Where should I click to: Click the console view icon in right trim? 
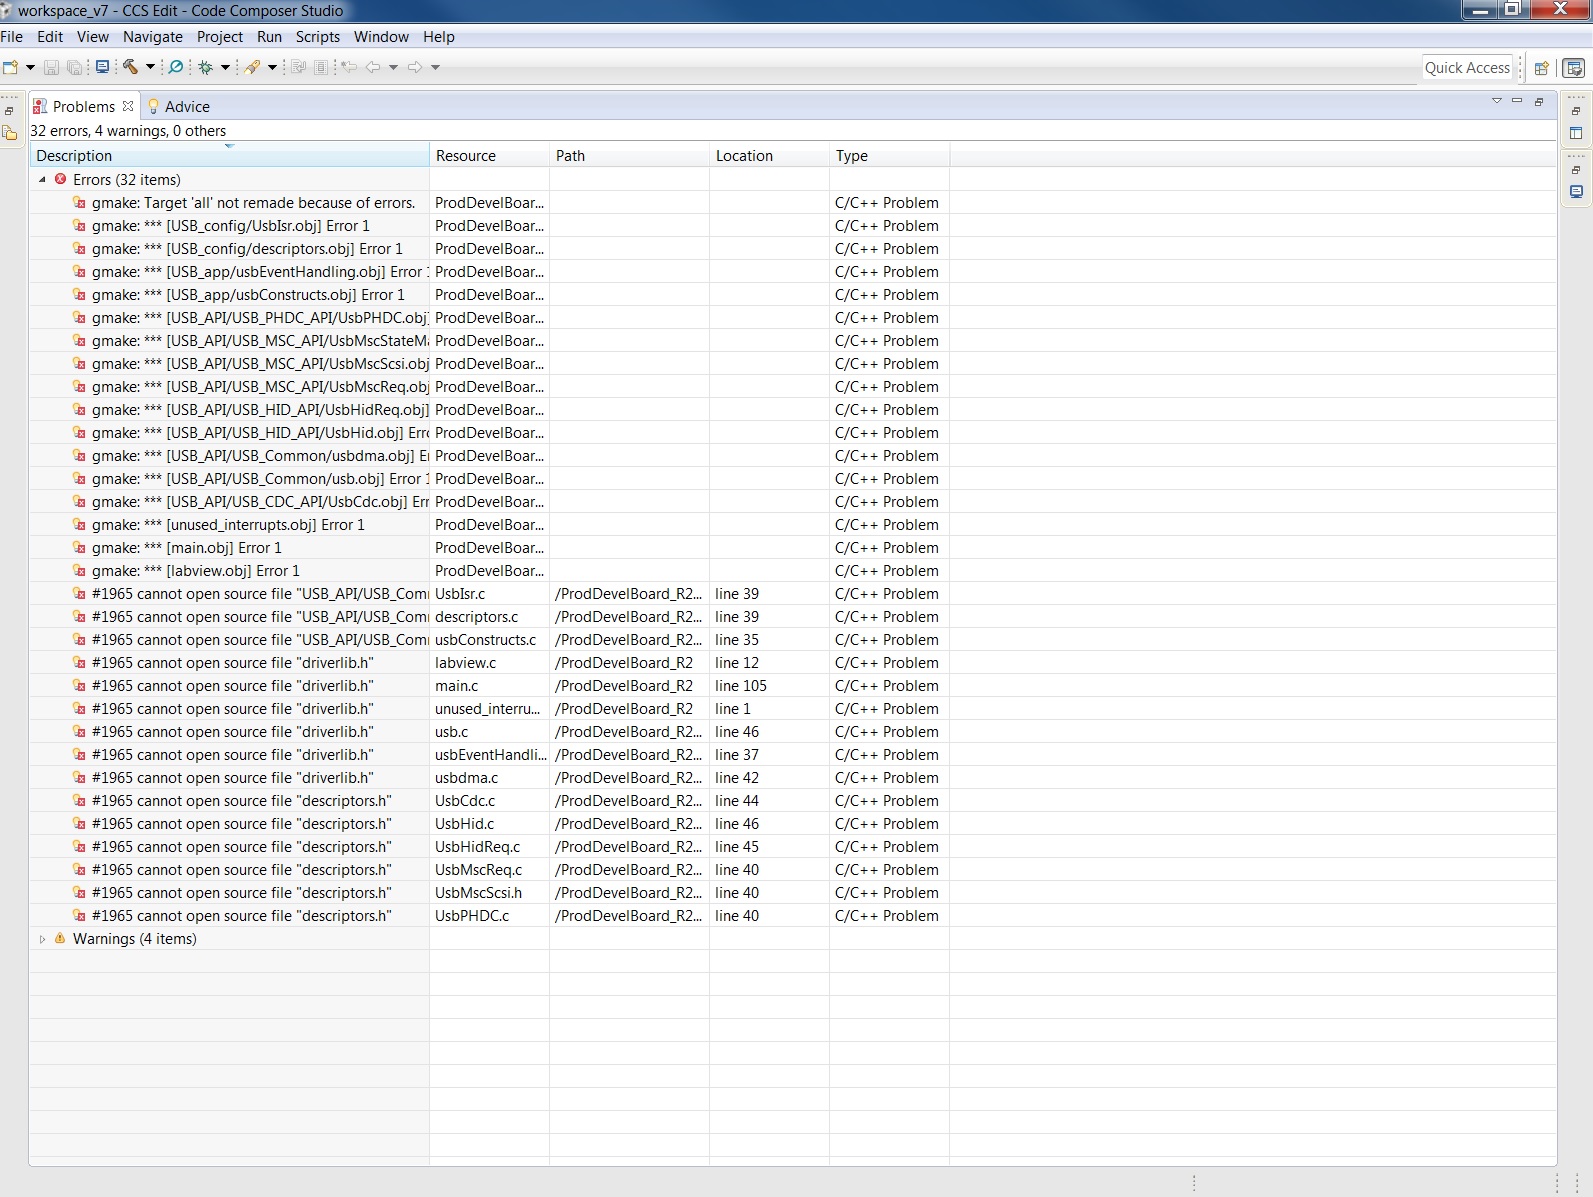point(1576,192)
